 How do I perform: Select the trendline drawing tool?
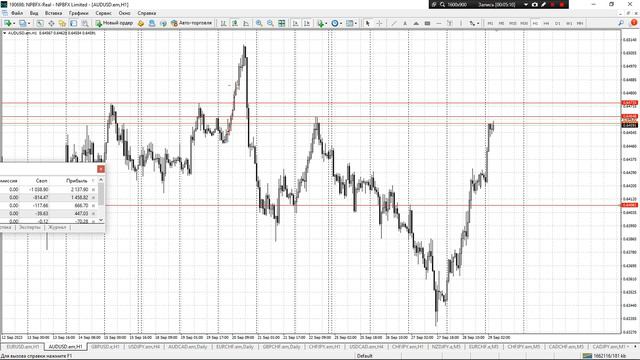pos(393,23)
